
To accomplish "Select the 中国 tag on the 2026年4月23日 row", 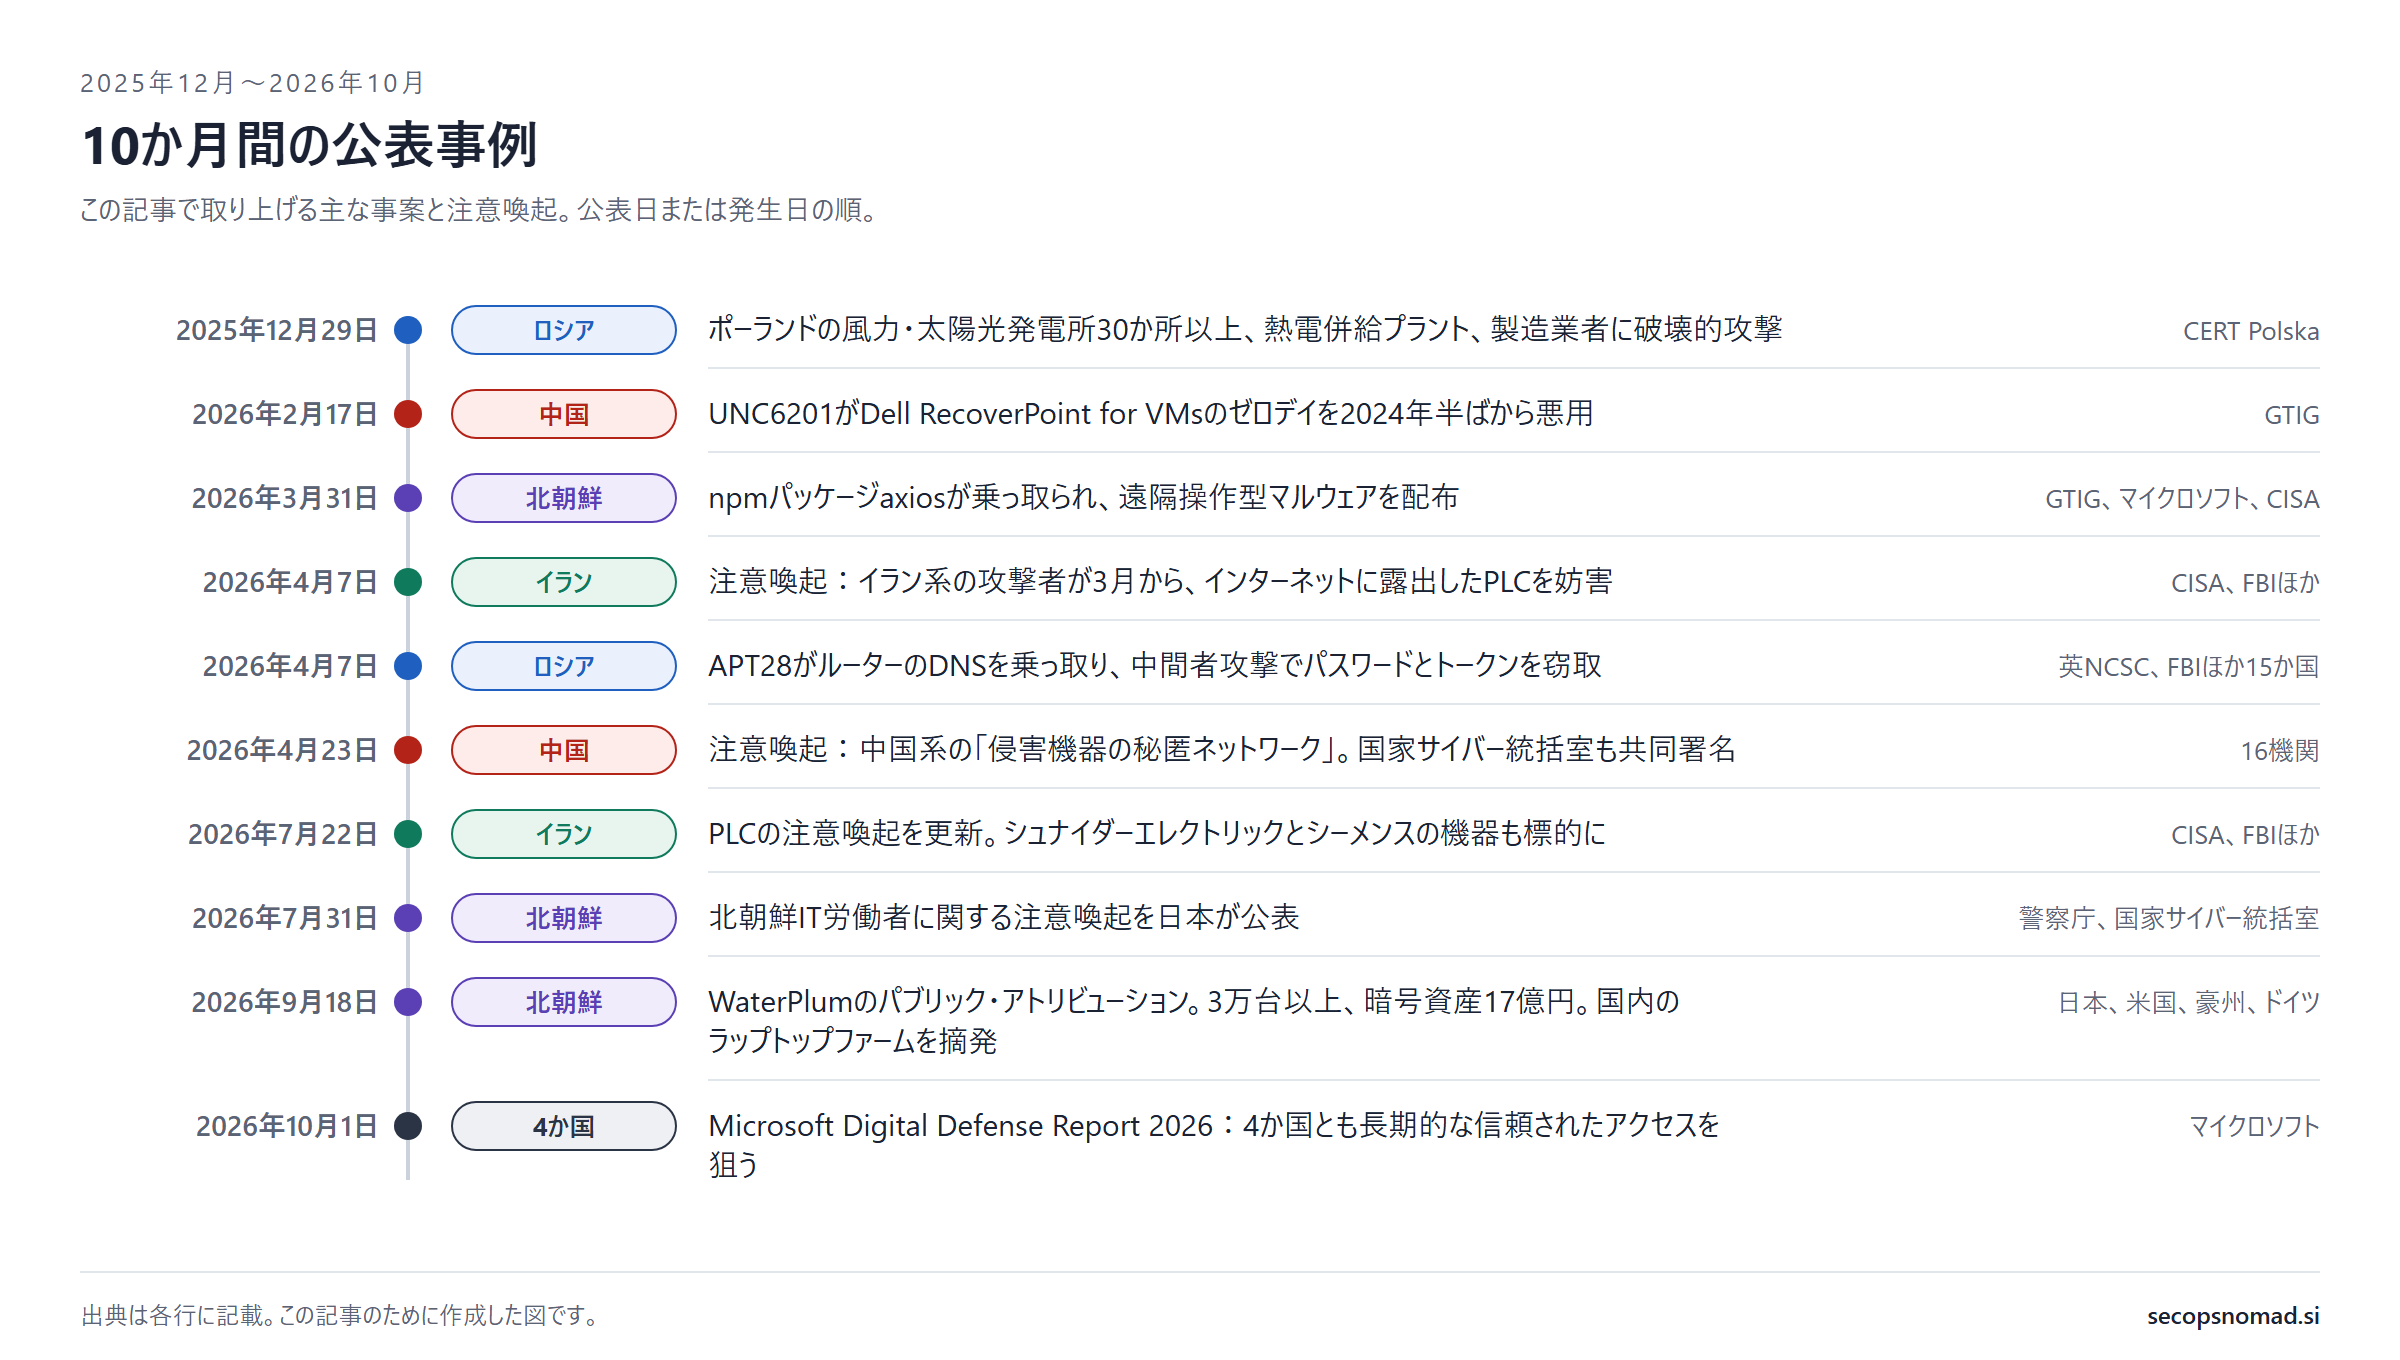I will tap(564, 750).
